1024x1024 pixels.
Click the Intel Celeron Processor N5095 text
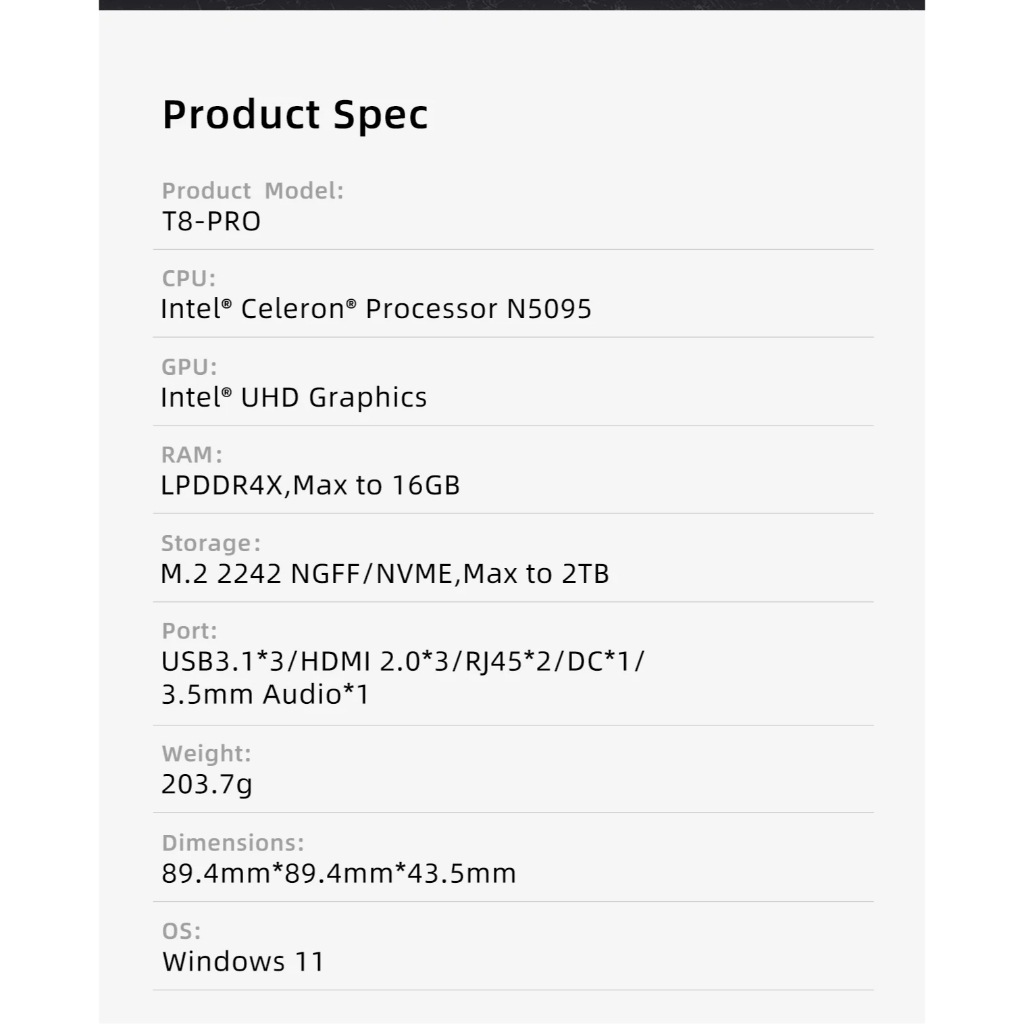pos(376,309)
